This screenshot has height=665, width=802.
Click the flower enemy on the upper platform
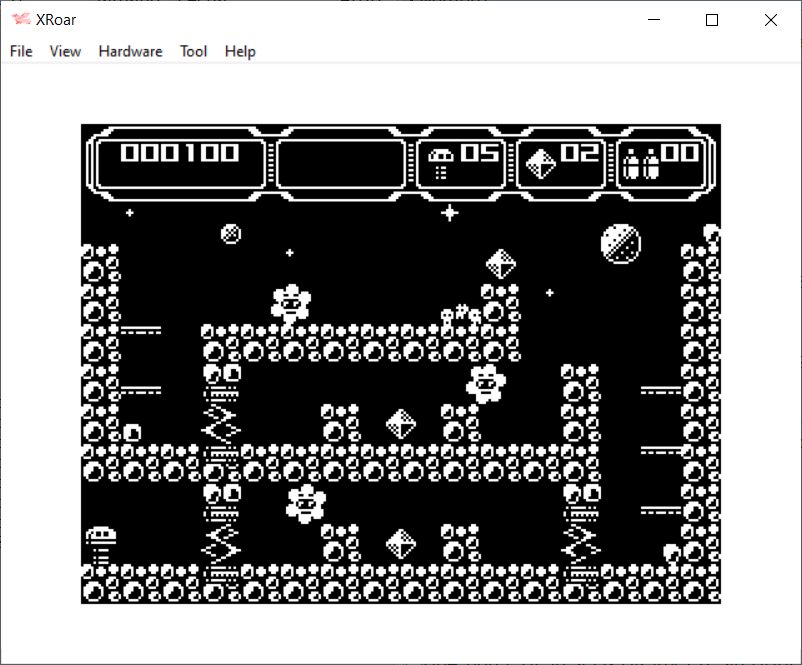pos(291,302)
